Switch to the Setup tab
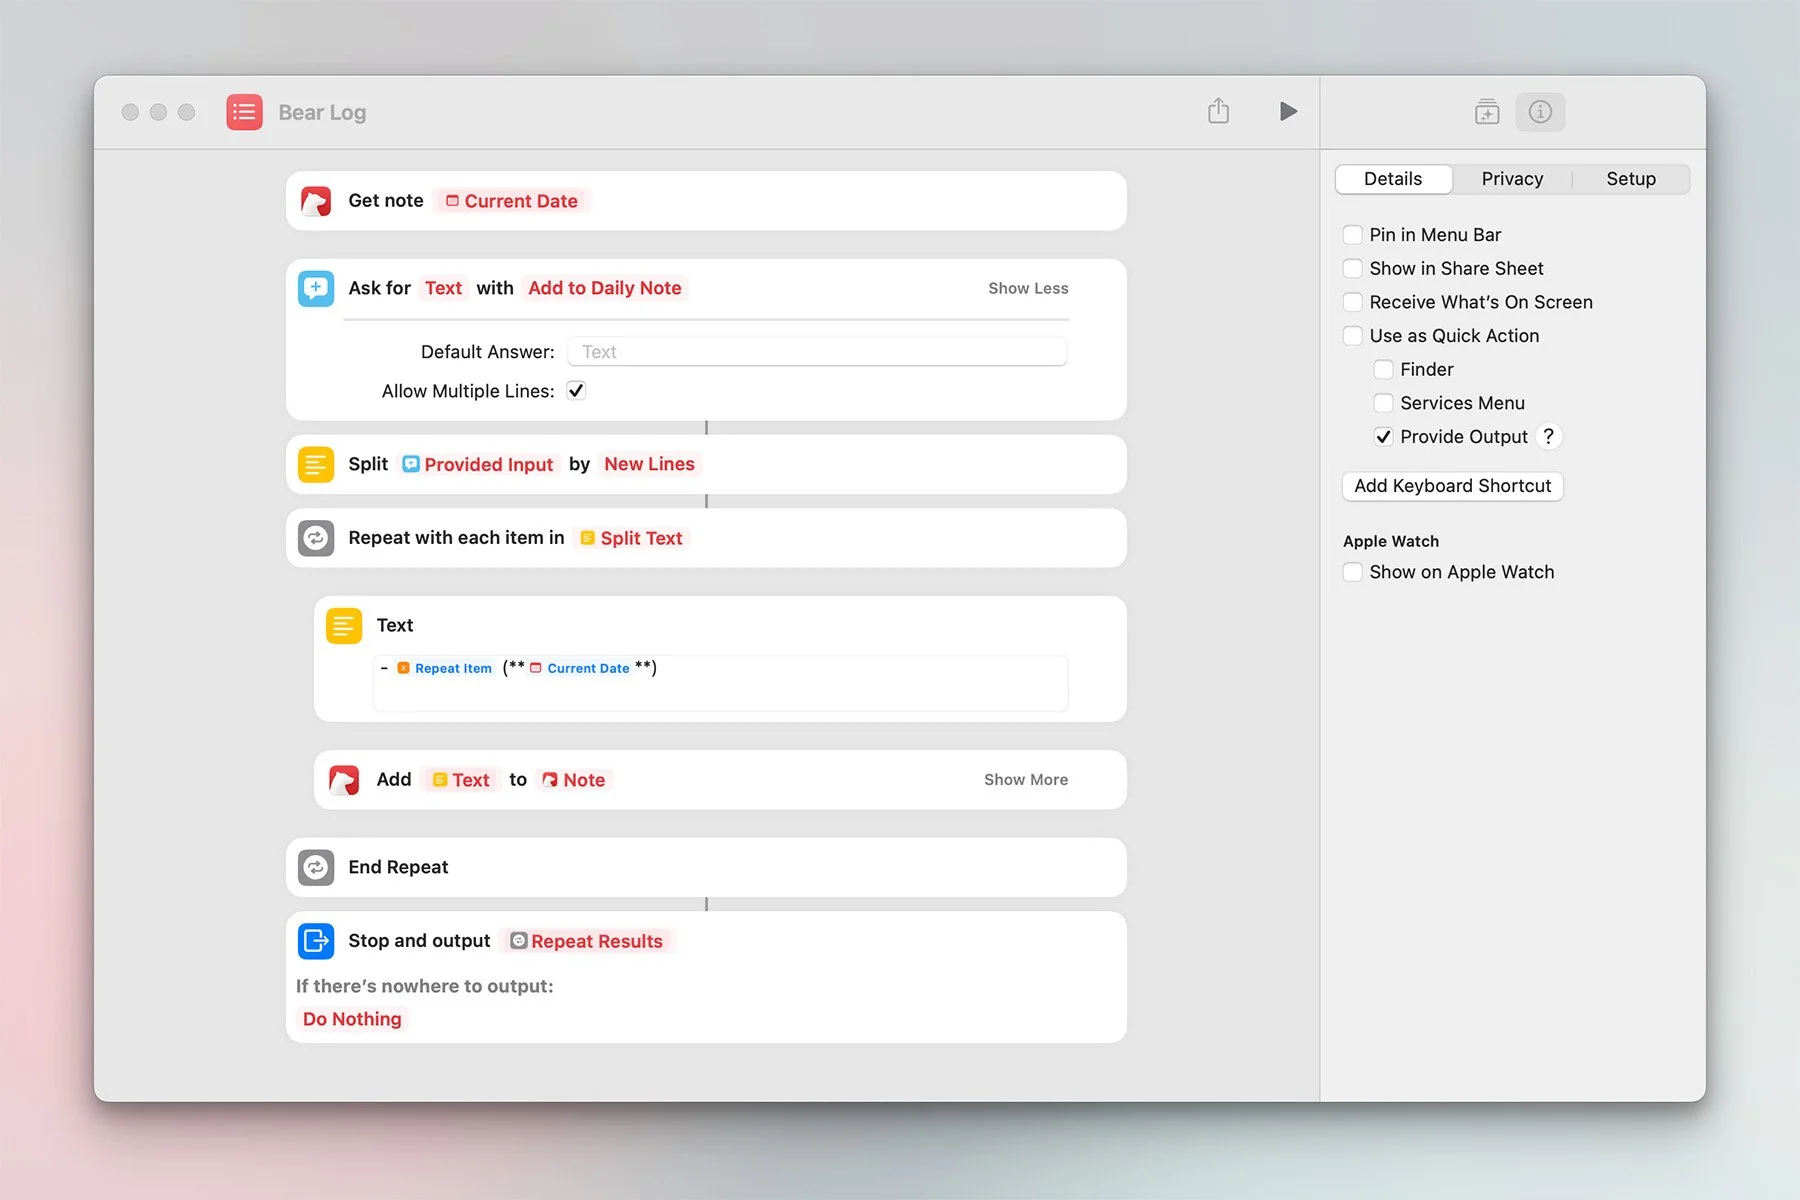The height and width of the screenshot is (1200, 1800). point(1631,179)
